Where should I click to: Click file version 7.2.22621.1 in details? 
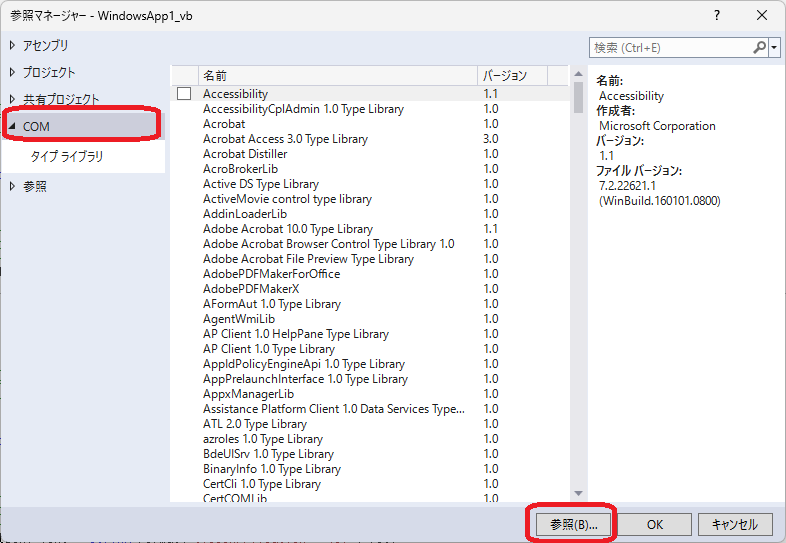[x=627, y=186]
